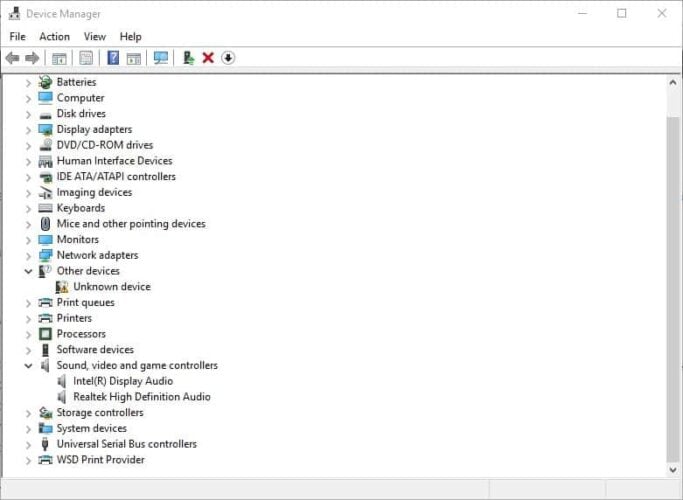Expand the Monitors node chevron
This screenshot has width=683, height=500.
click(x=28, y=240)
